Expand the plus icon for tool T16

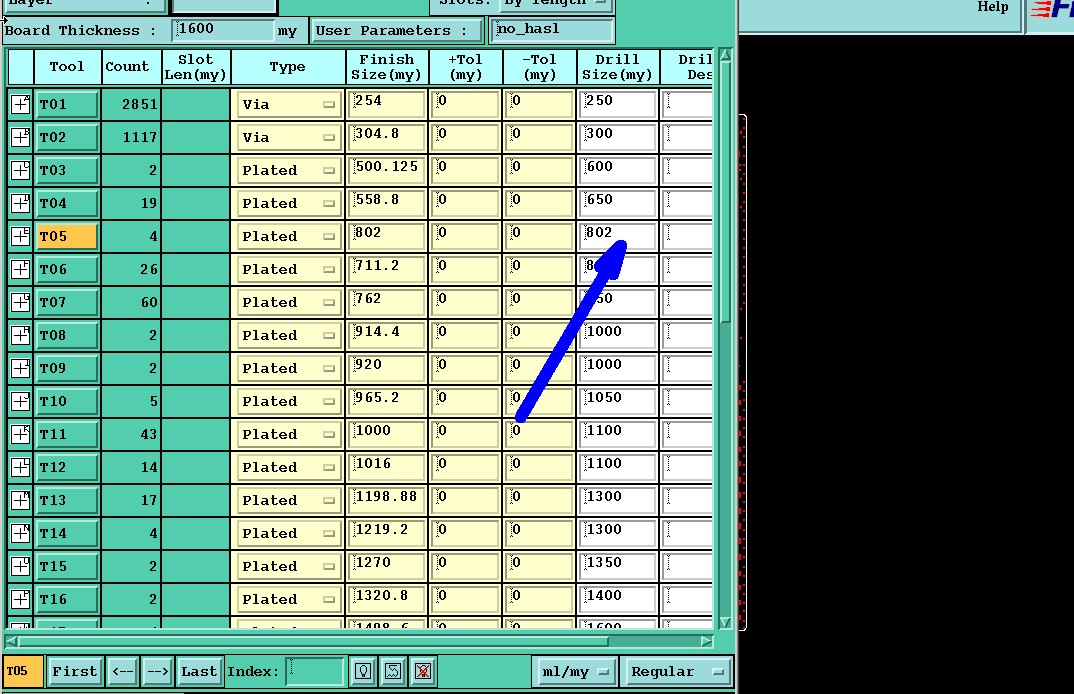point(20,599)
